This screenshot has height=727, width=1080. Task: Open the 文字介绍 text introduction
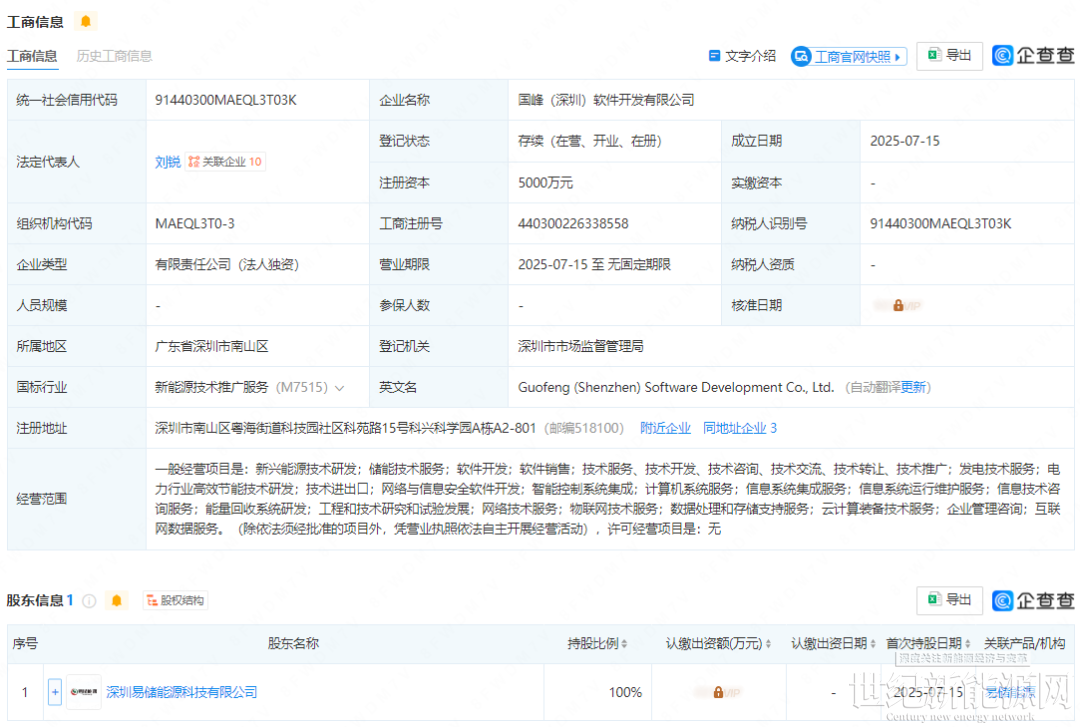[742, 56]
